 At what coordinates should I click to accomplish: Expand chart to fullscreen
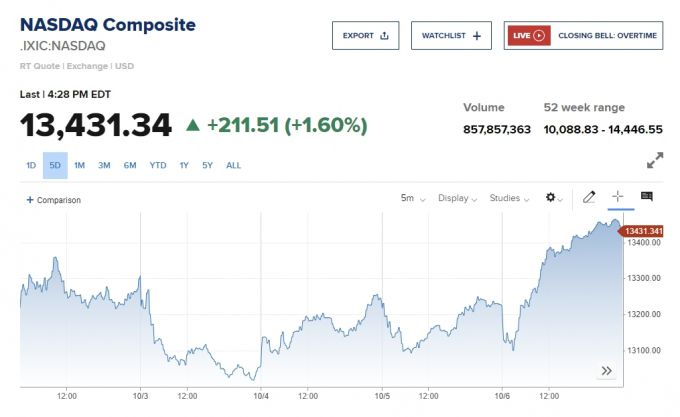click(655, 160)
